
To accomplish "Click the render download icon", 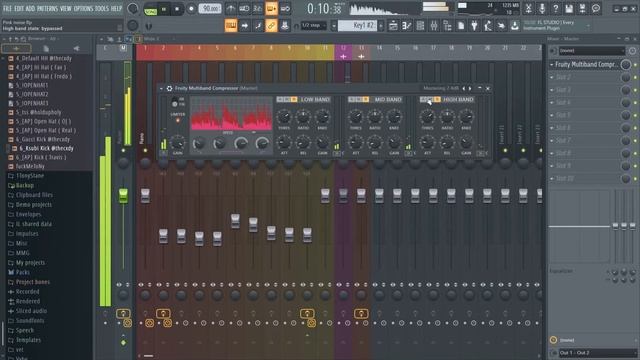I will pos(515,26).
